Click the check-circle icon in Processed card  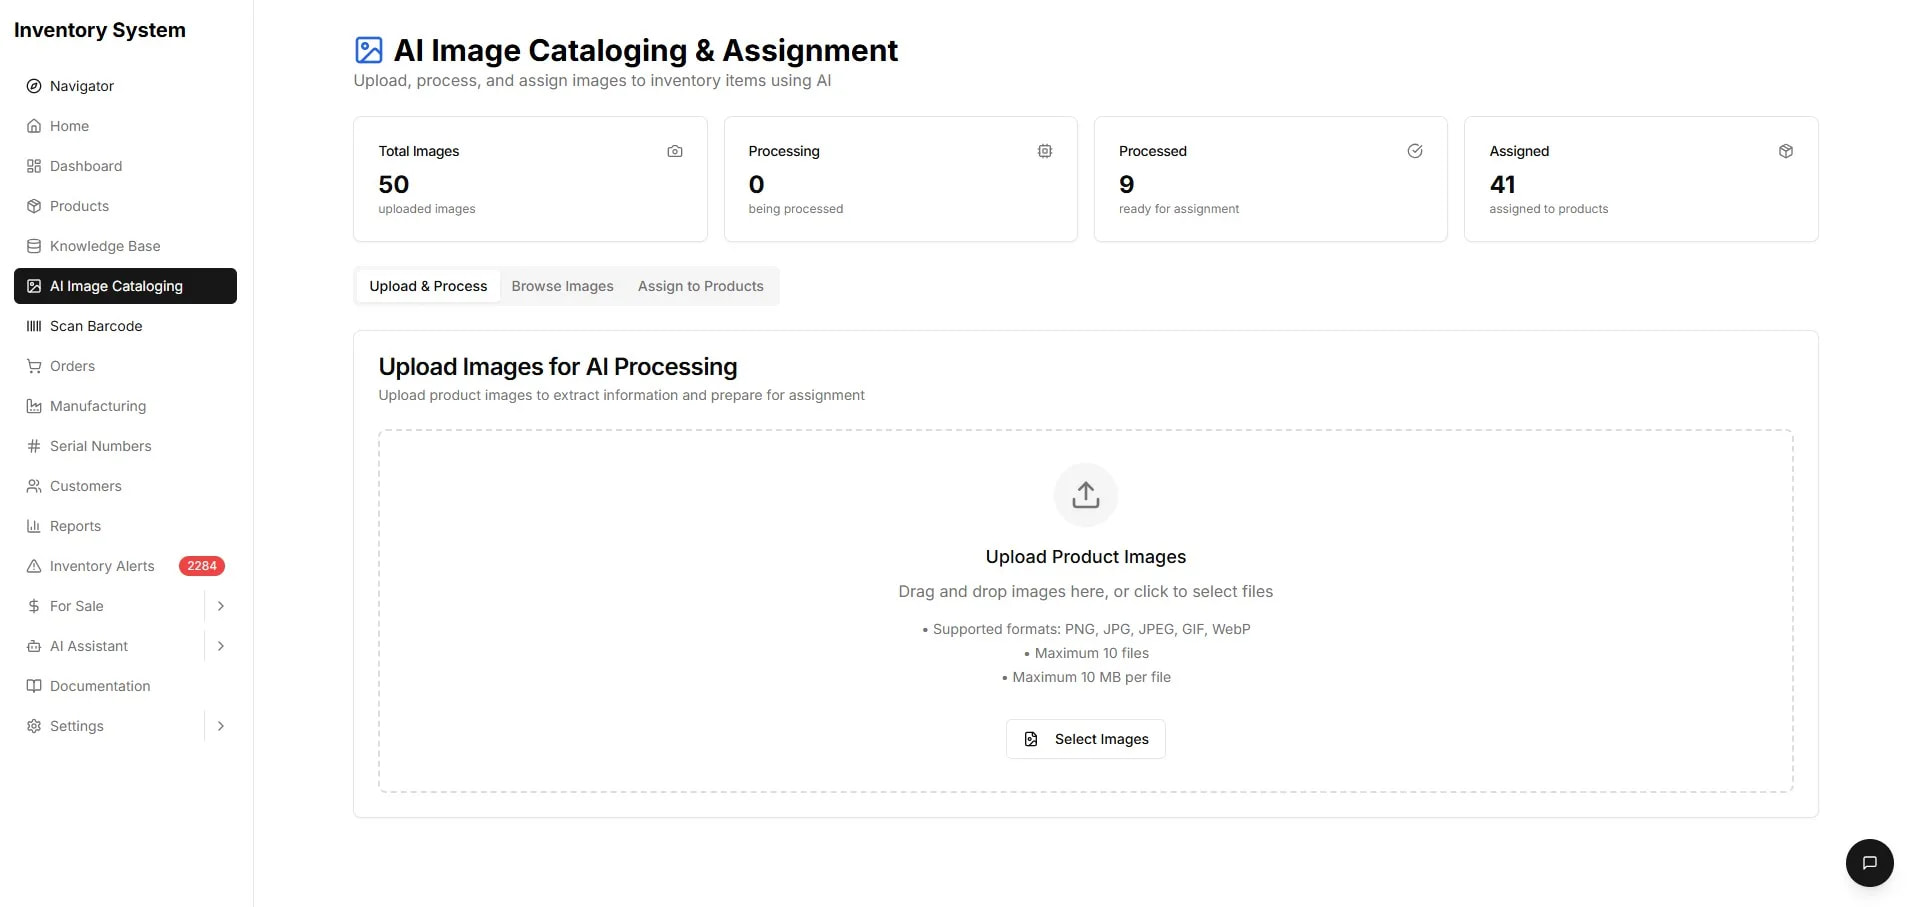(x=1415, y=151)
